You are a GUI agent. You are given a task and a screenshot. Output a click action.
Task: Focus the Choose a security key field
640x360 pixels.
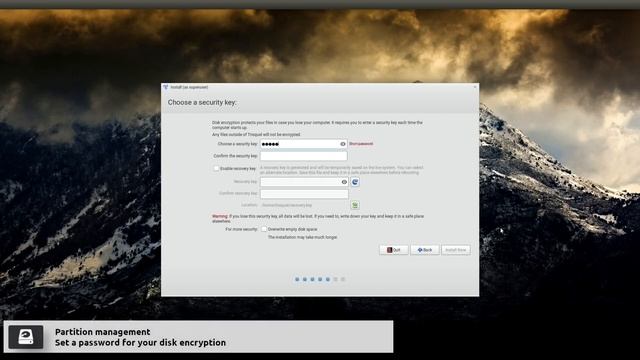pos(304,144)
